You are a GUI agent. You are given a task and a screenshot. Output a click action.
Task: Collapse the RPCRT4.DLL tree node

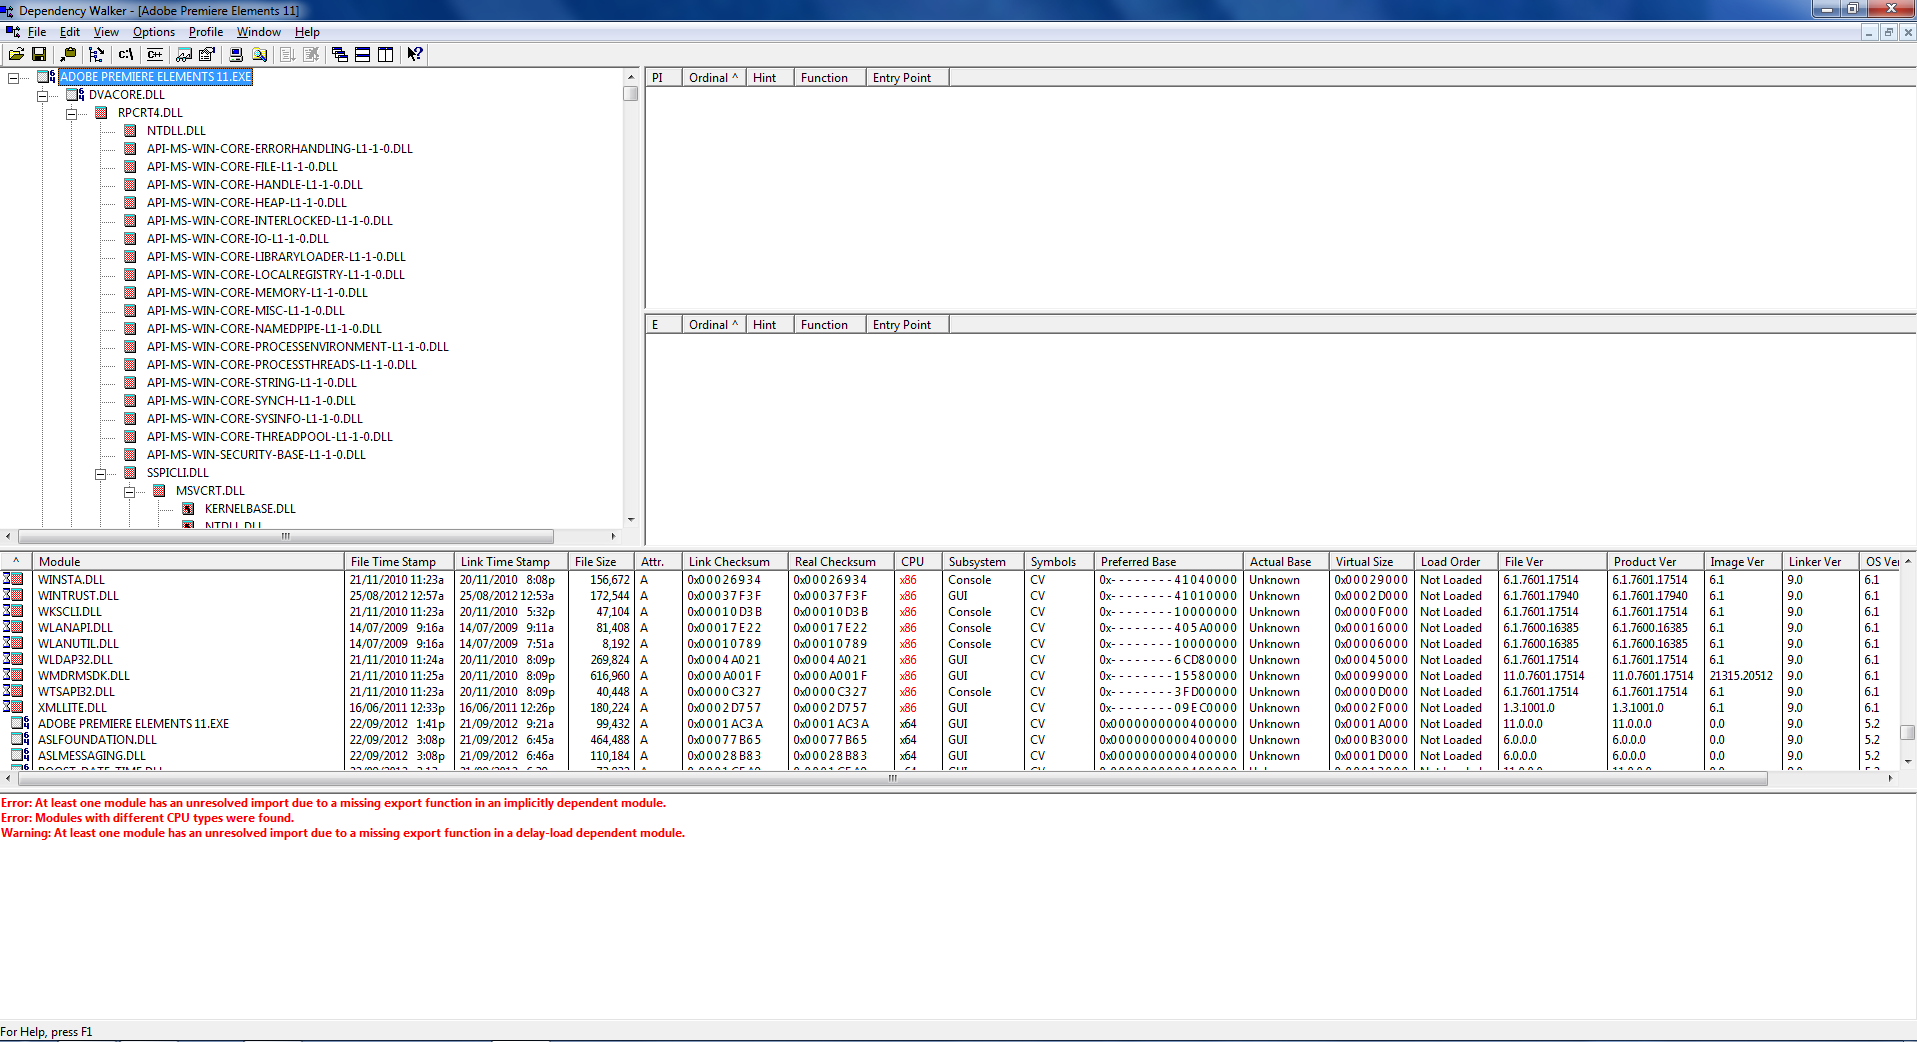[71, 113]
